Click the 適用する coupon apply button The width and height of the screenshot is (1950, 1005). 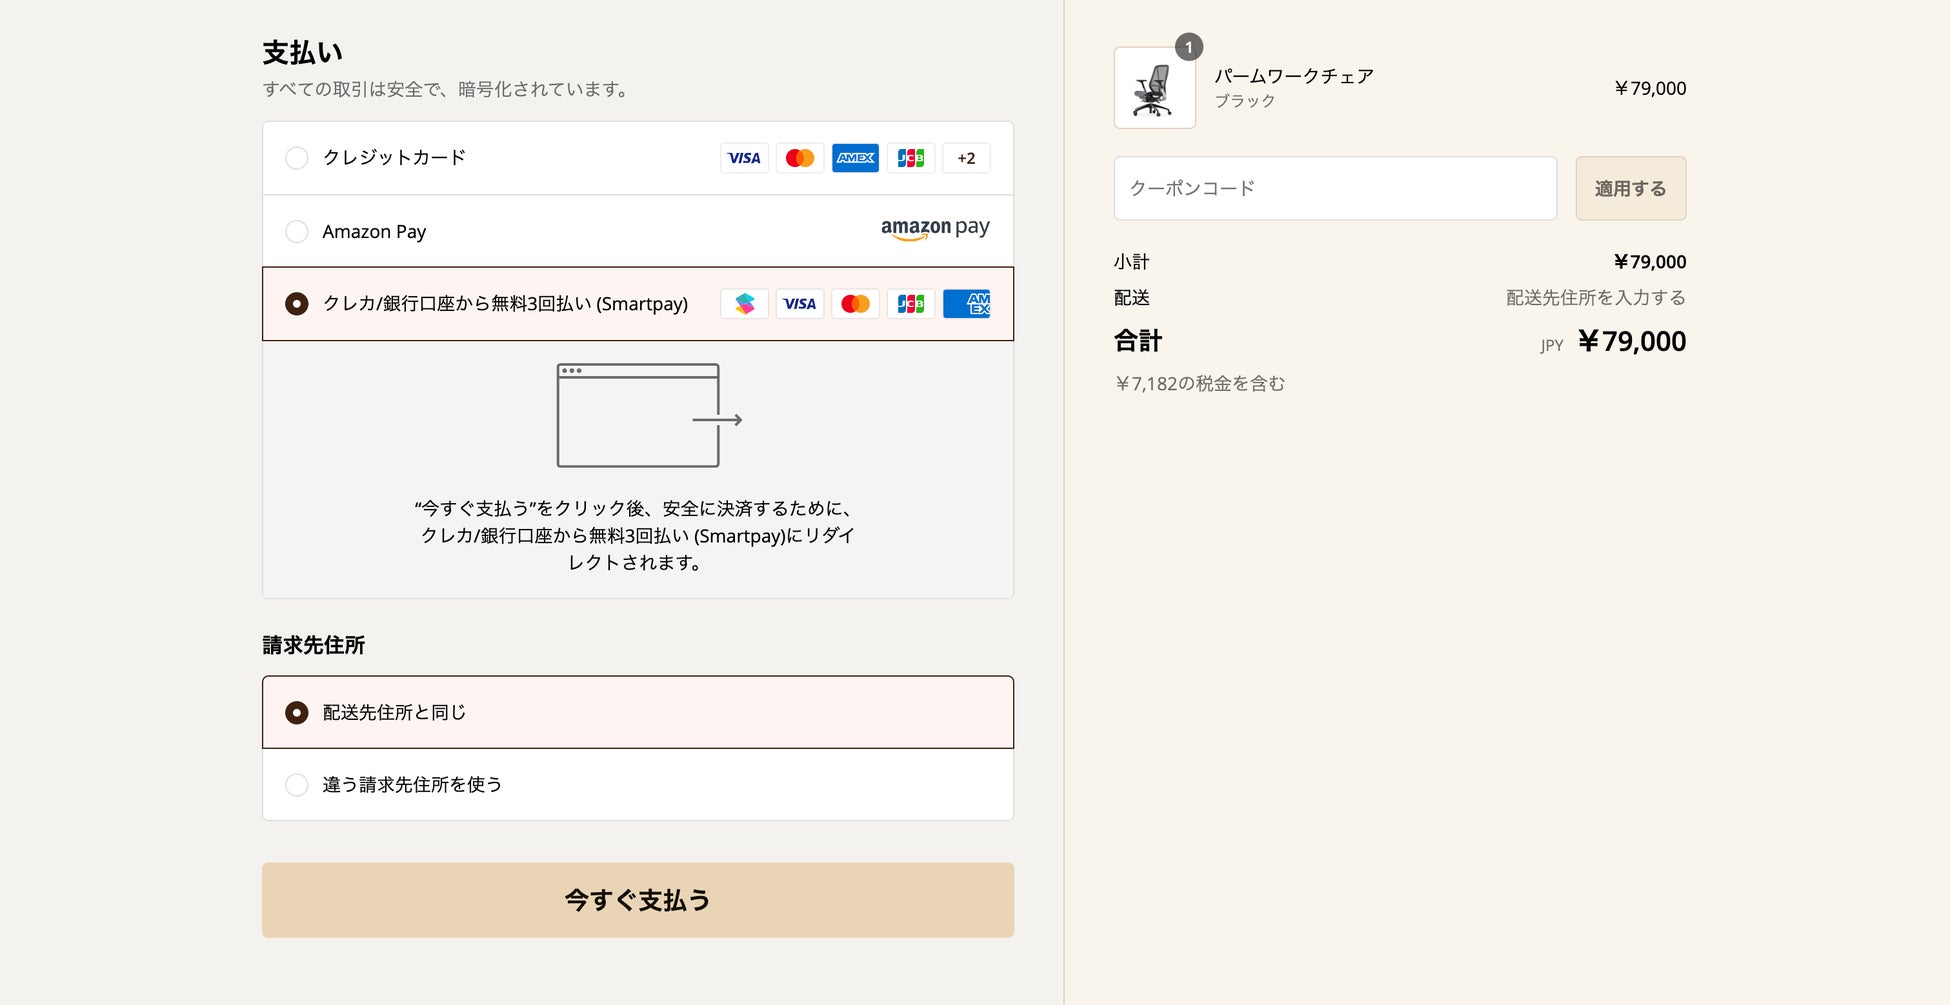point(1630,188)
